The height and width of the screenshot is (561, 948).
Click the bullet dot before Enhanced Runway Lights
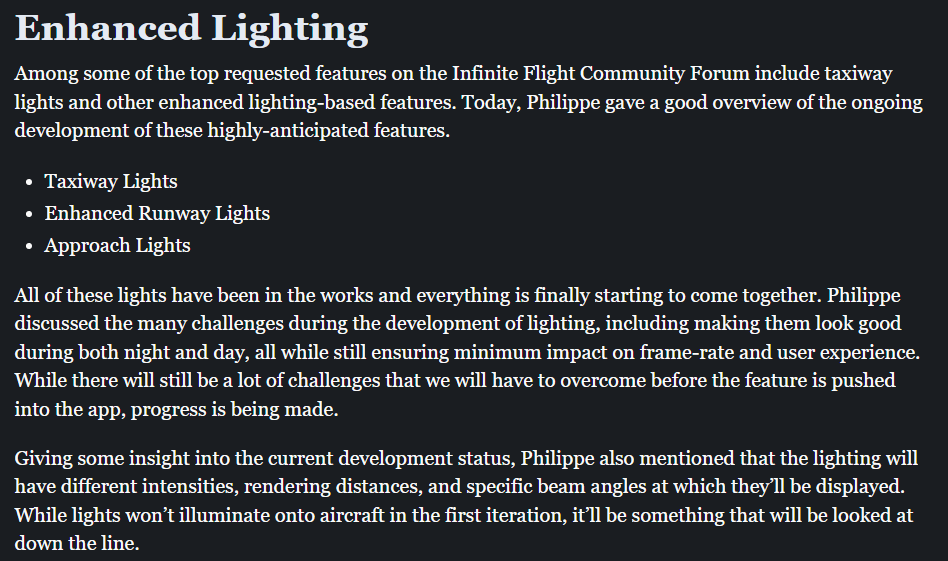[x=31, y=214]
